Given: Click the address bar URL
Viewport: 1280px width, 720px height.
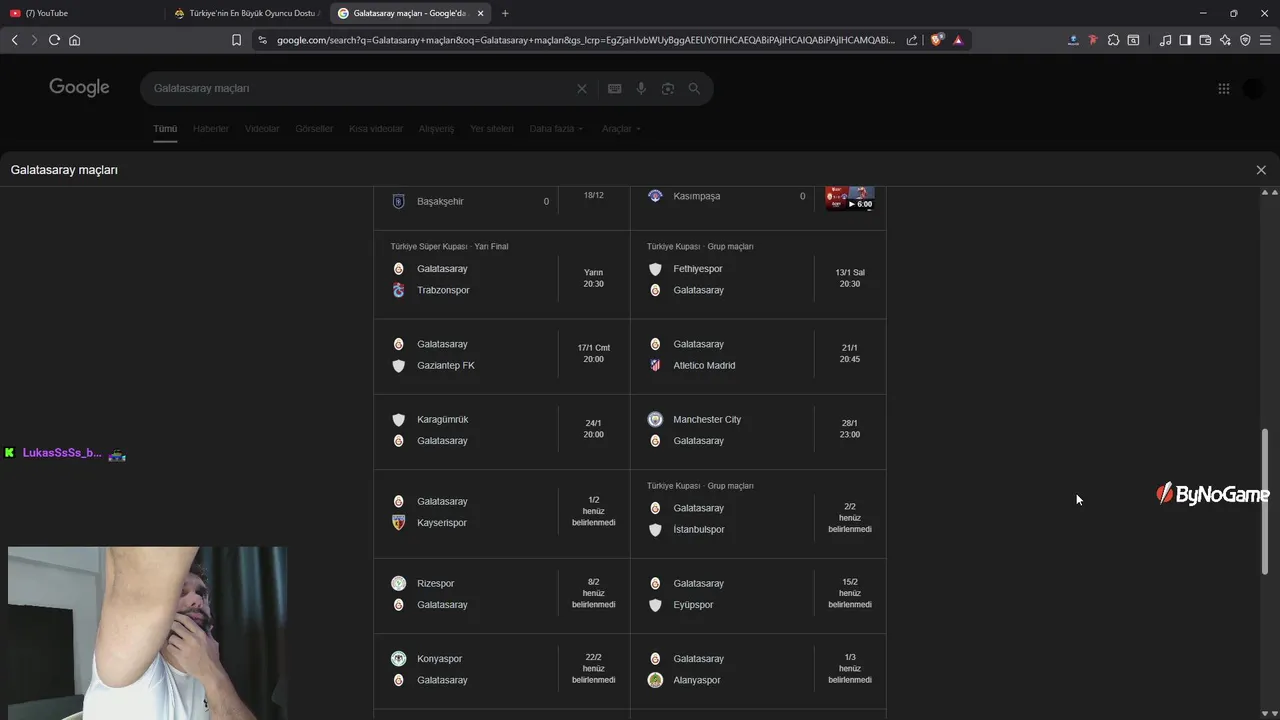Looking at the screenshot, I should pos(585,40).
